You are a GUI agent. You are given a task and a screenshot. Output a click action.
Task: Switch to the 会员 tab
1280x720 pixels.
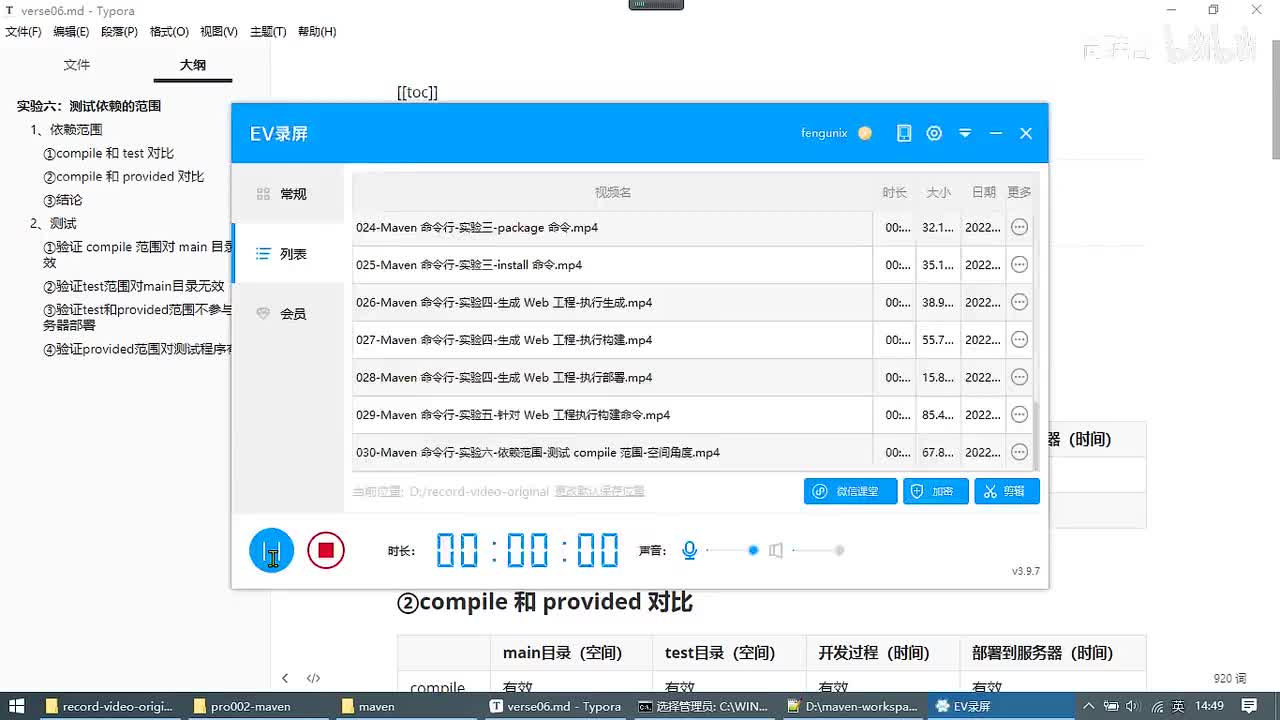coord(288,313)
